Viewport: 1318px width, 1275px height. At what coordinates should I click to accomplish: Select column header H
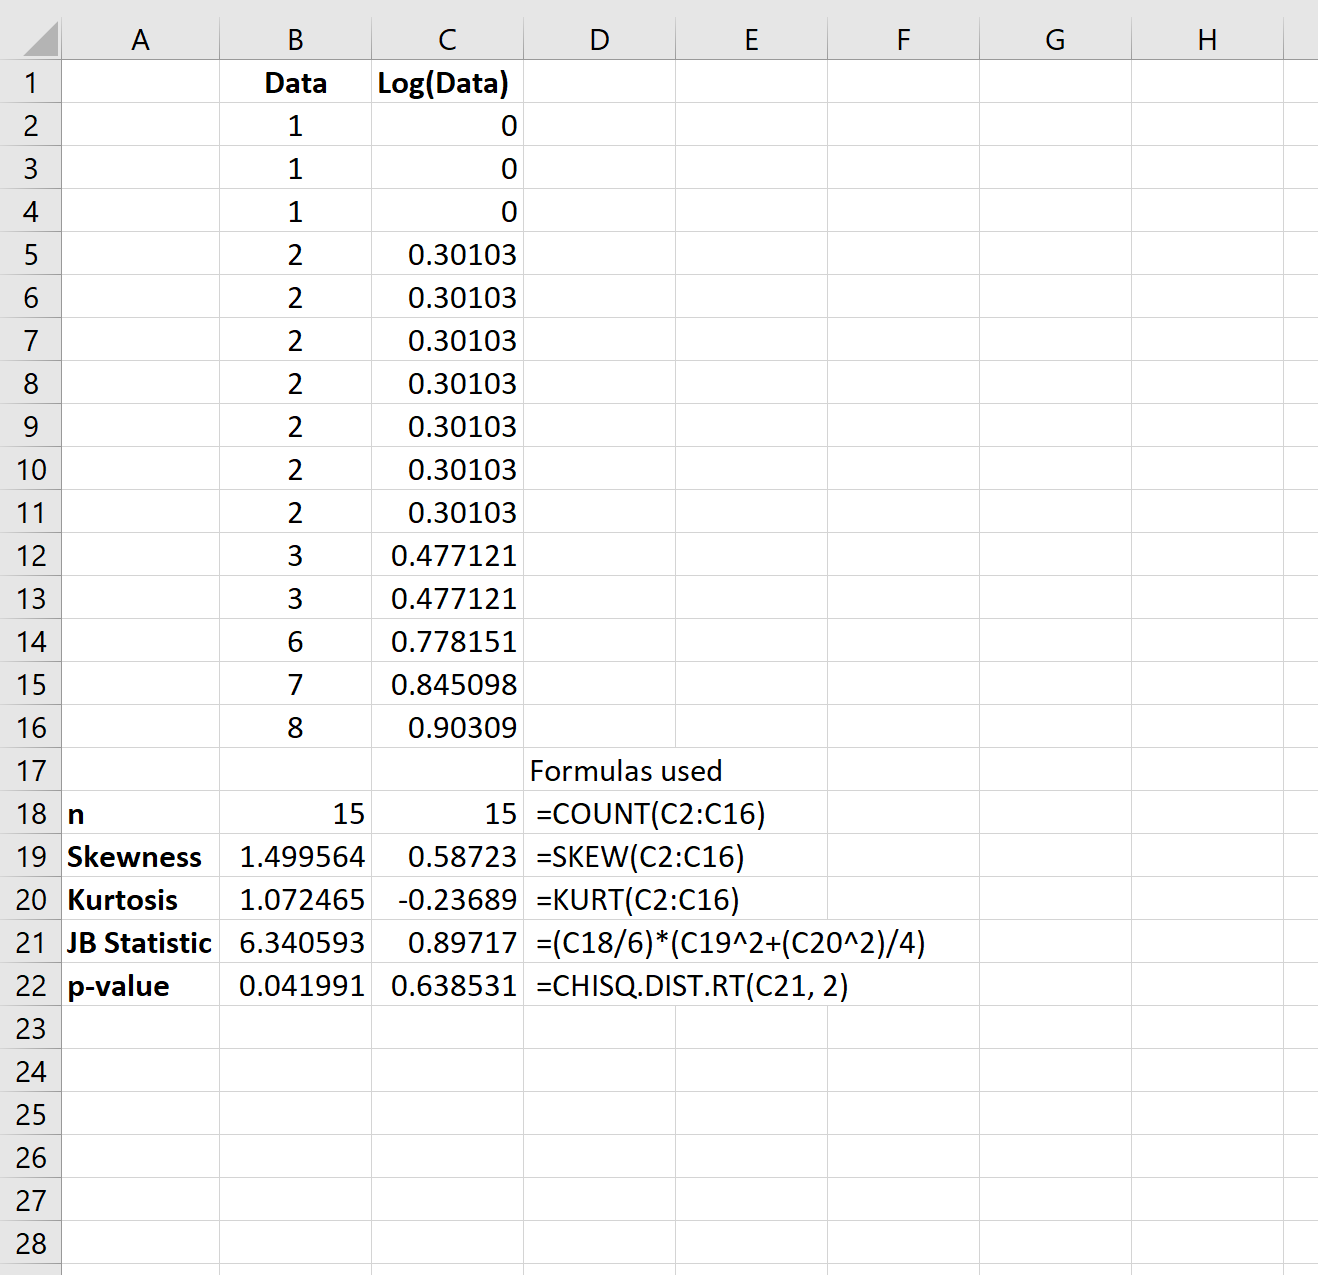pos(1207,39)
